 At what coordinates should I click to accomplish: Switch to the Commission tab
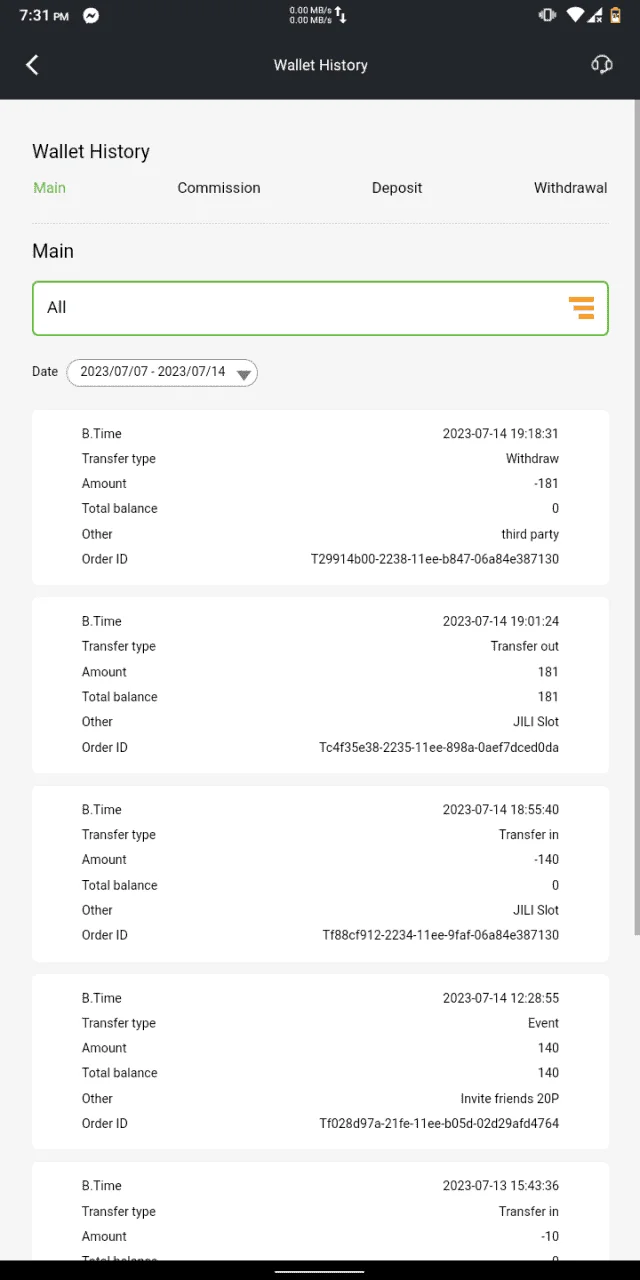[219, 188]
